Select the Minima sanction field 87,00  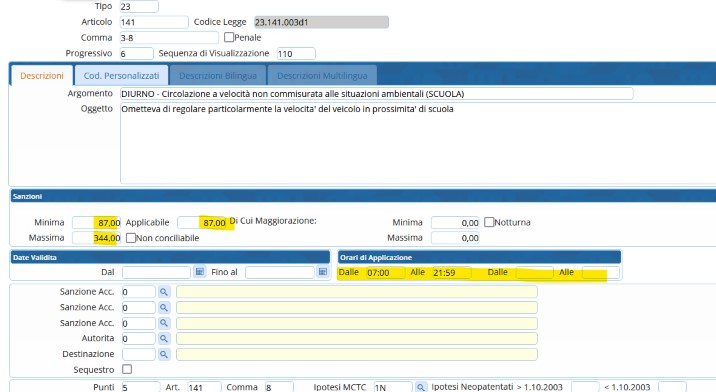96,222
